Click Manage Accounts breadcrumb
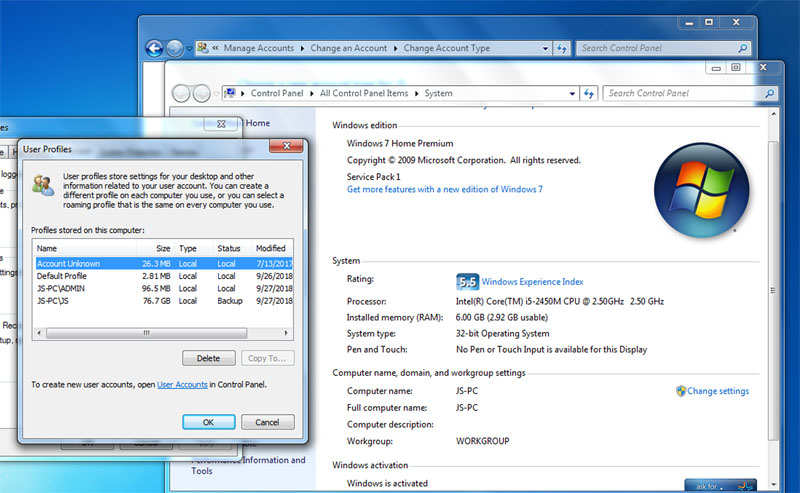Screen dimensions: 800x493 tap(259, 48)
